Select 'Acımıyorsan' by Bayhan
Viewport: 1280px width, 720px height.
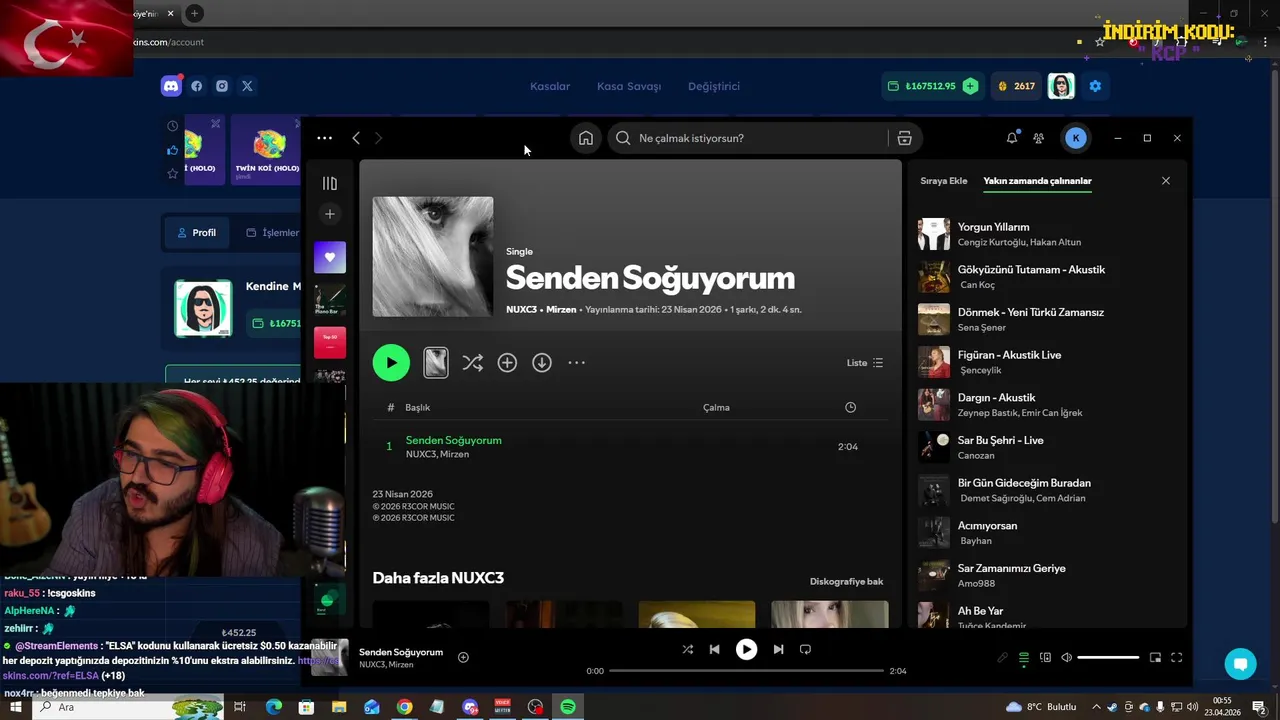point(1046,533)
